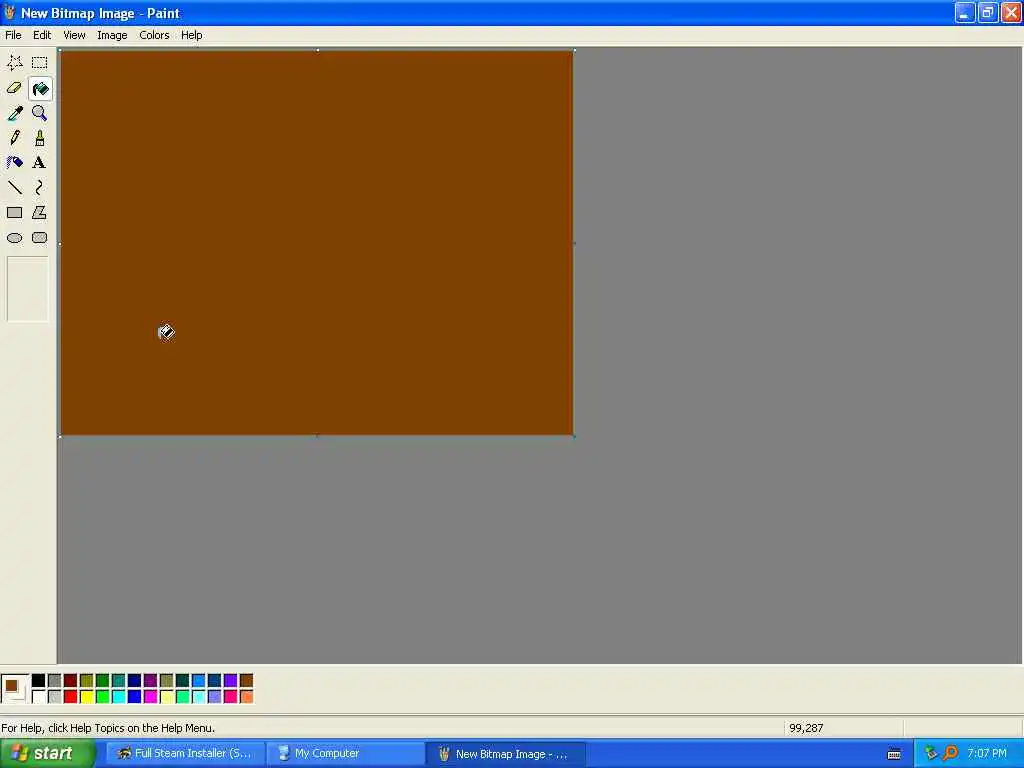The width and height of the screenshot is (1024, 768).
Task: Choose the dark red swatch
Action: pos(71,680)
